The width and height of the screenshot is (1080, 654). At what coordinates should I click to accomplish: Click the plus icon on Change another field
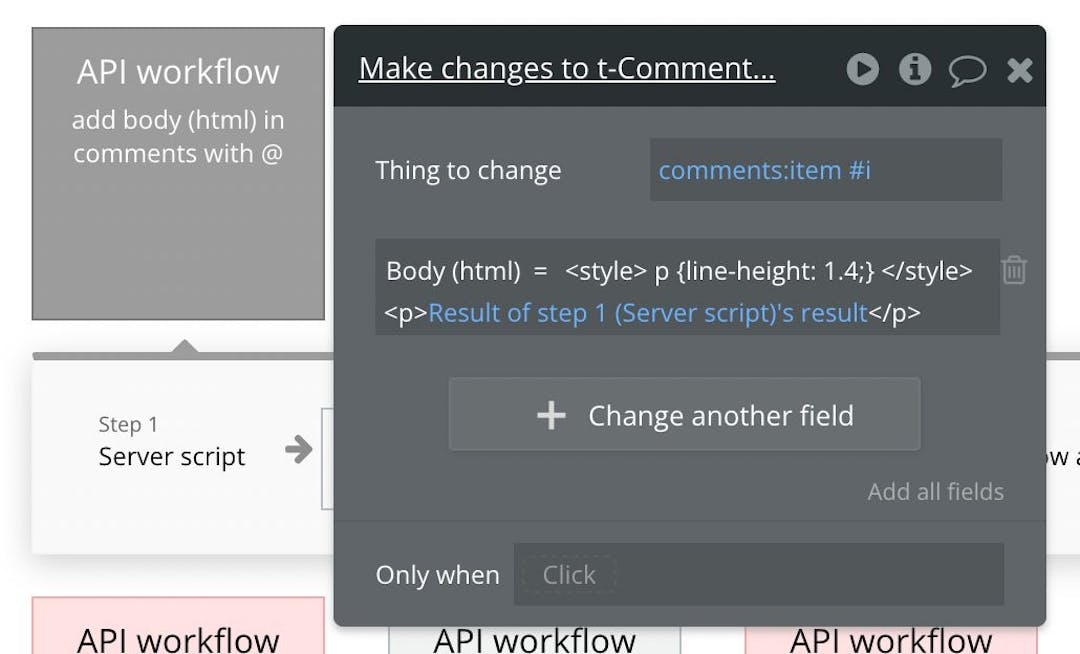pos(551,415)
